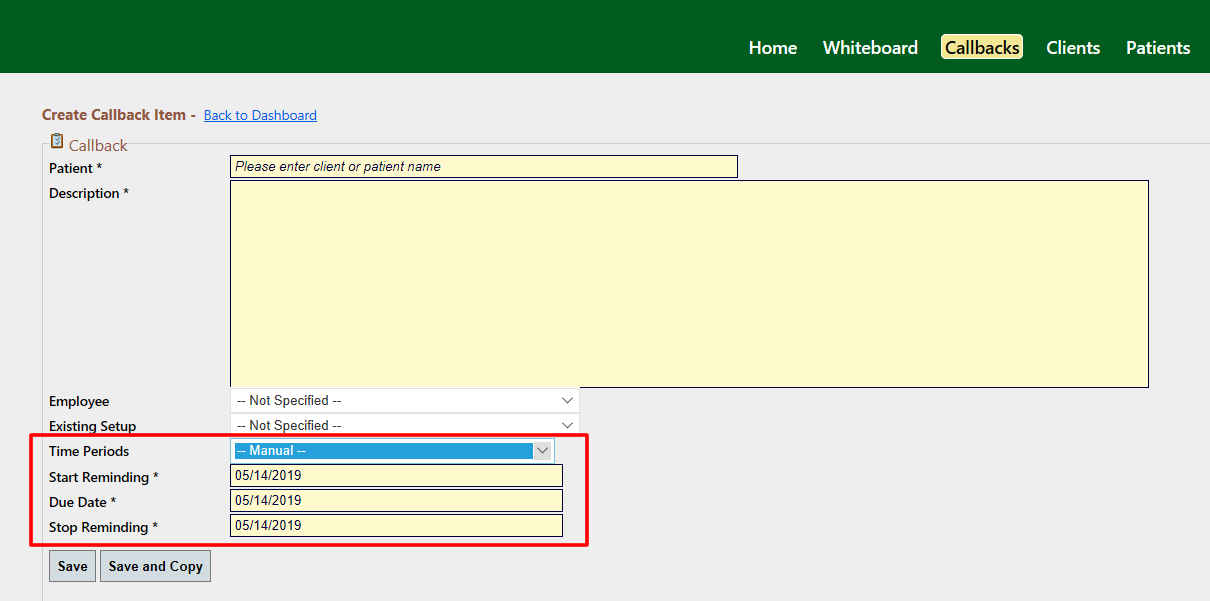This screenshot has height=601, width=1210.
Task: Focus the Patient name input field
Action: (484, 166)
